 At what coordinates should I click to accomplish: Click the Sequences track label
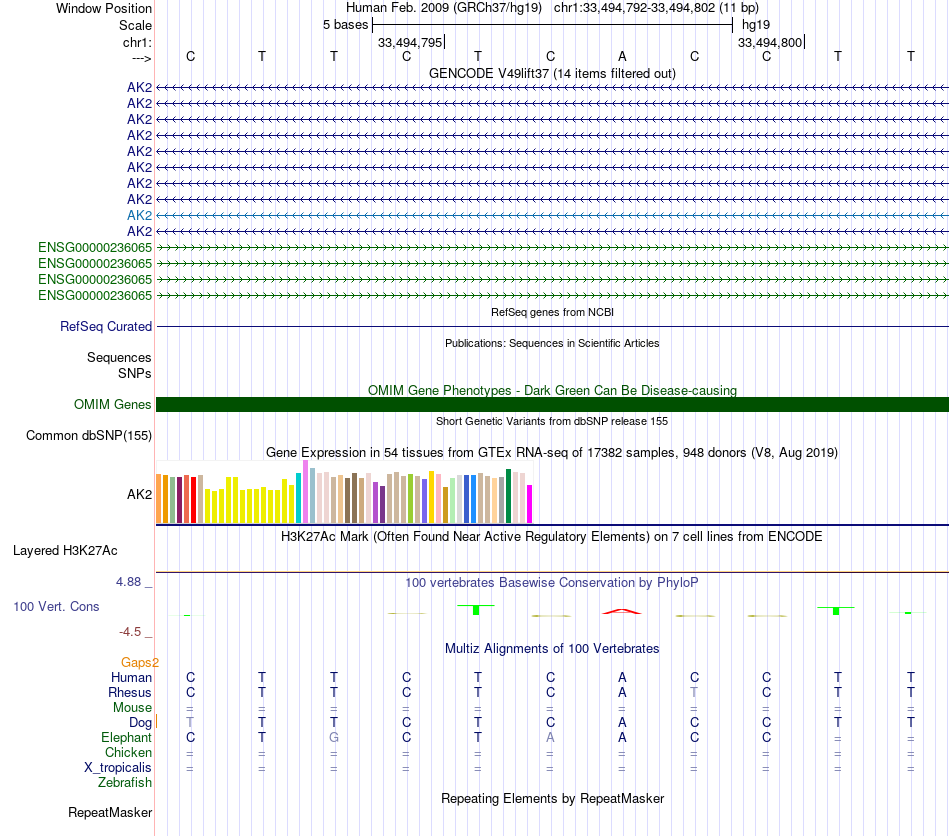119,357
